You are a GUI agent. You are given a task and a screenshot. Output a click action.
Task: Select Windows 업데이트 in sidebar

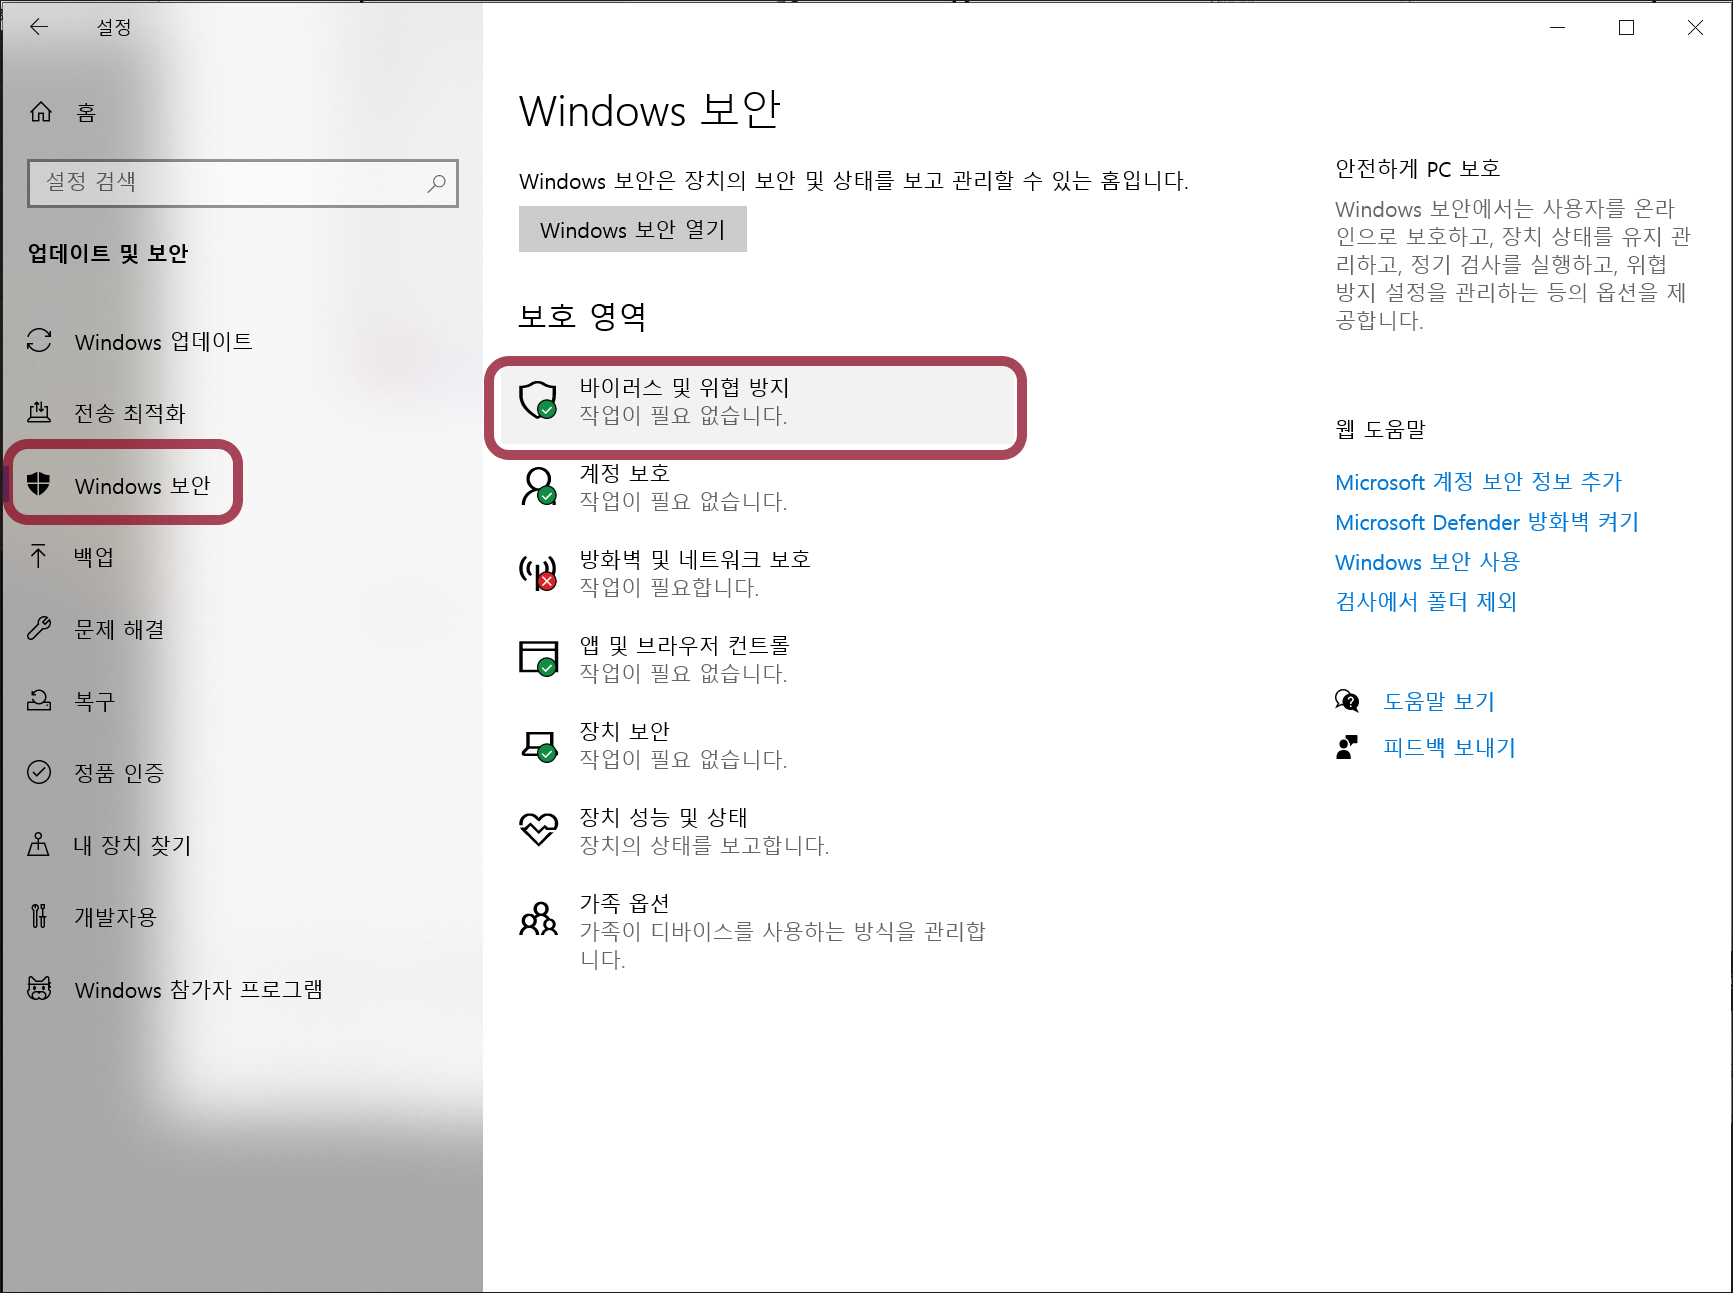(241, 341)
